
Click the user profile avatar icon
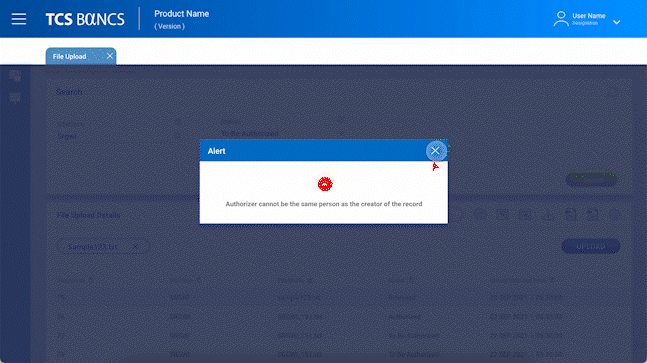561,19
